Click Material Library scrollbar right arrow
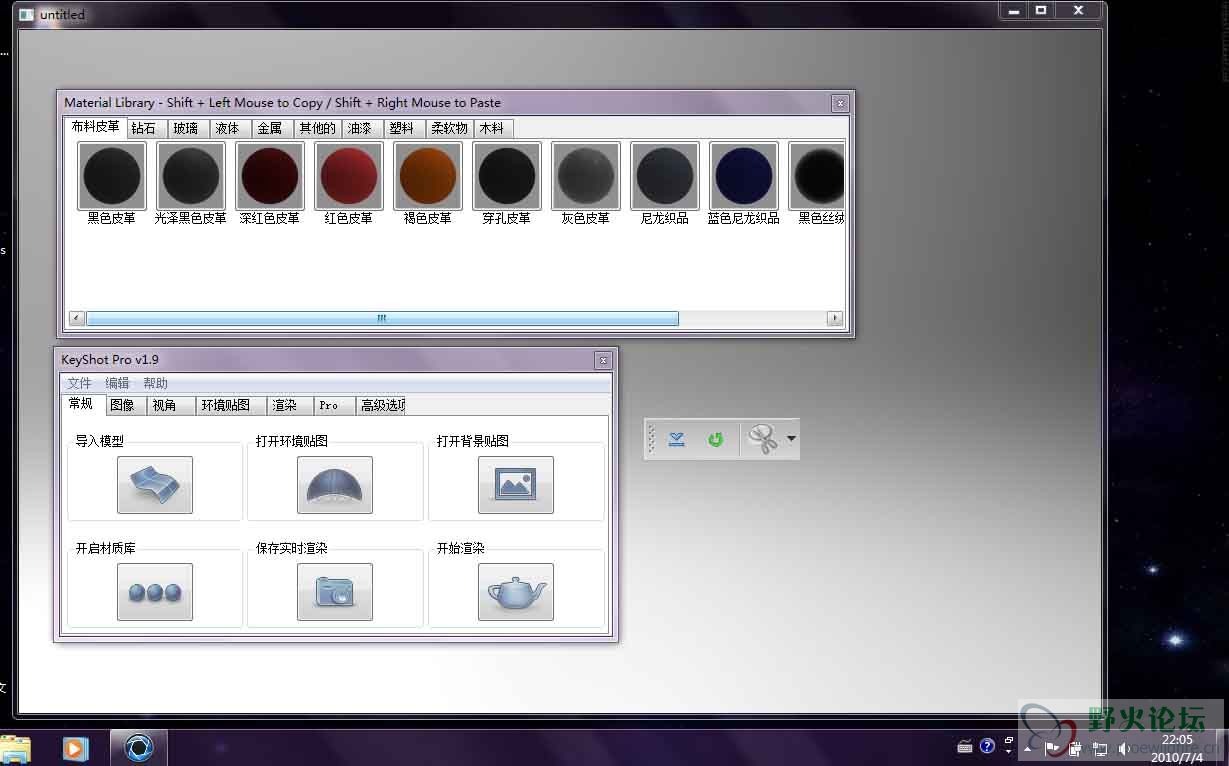Viewport: 1229px width, 766px height. 835,318
